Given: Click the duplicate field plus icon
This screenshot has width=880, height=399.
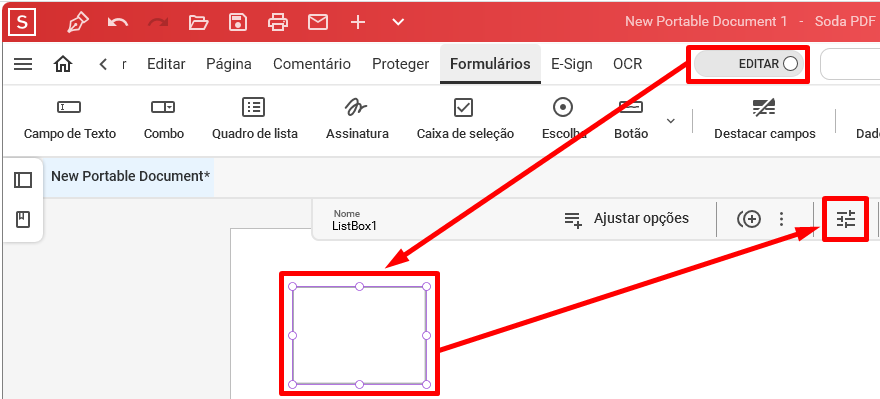Looking at the screenshot, I should click(x=749, y=219).
